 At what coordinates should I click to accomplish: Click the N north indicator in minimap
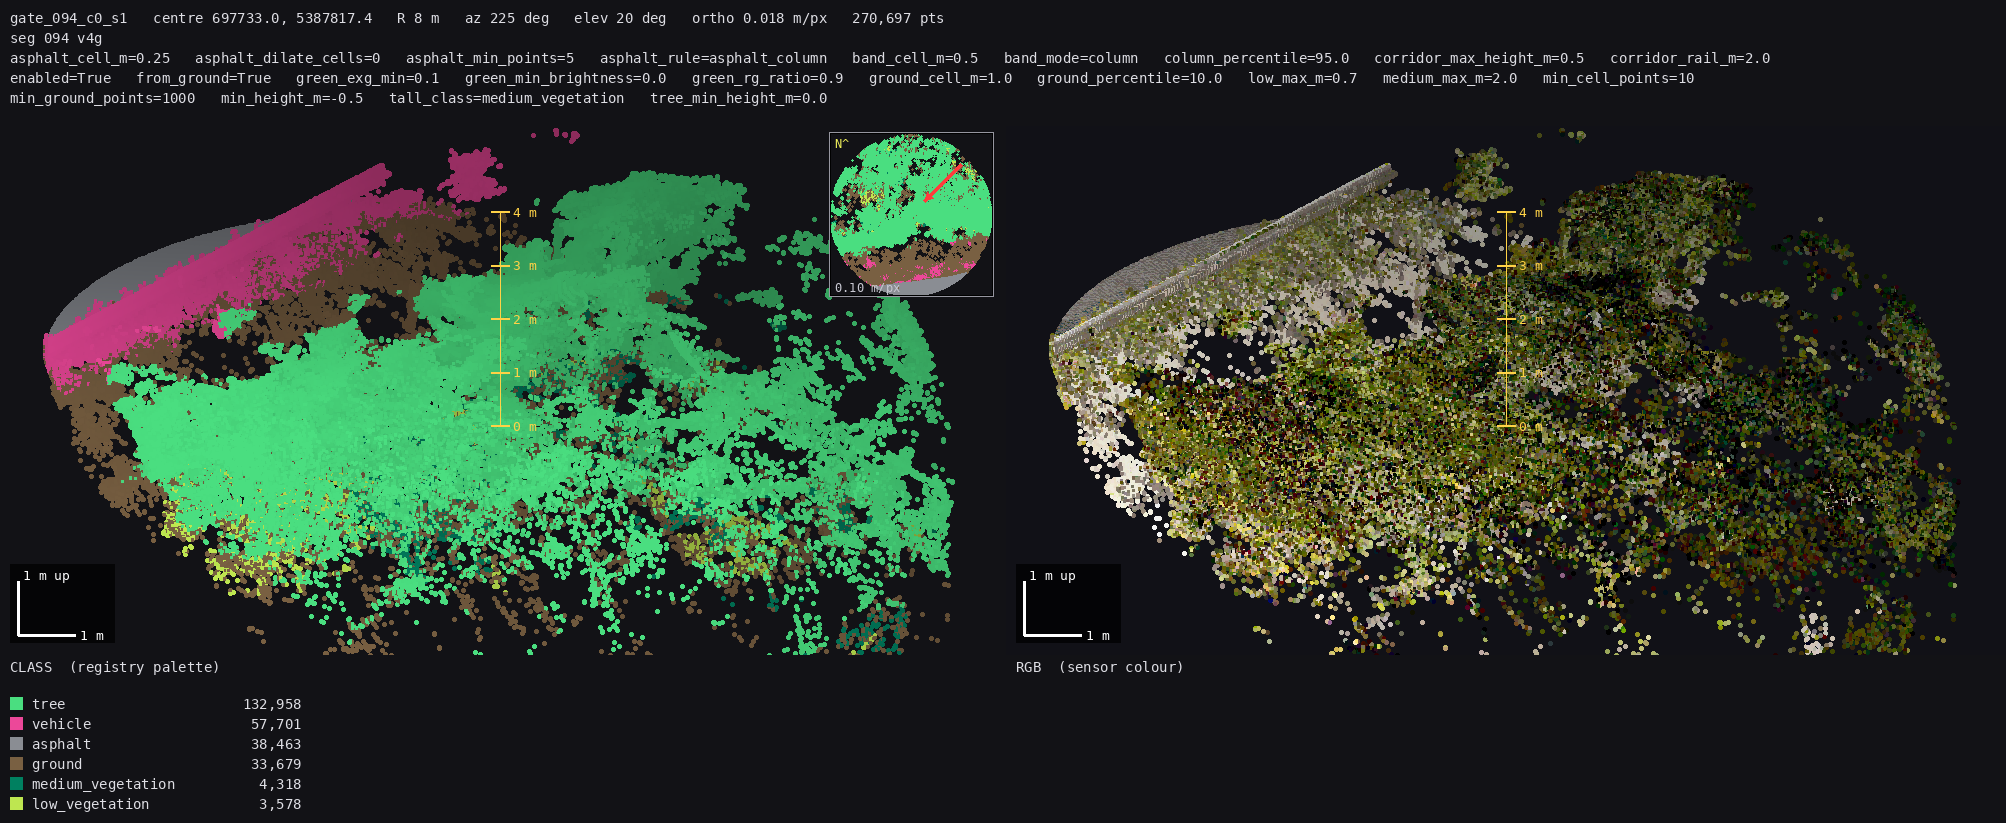(841, 144)
